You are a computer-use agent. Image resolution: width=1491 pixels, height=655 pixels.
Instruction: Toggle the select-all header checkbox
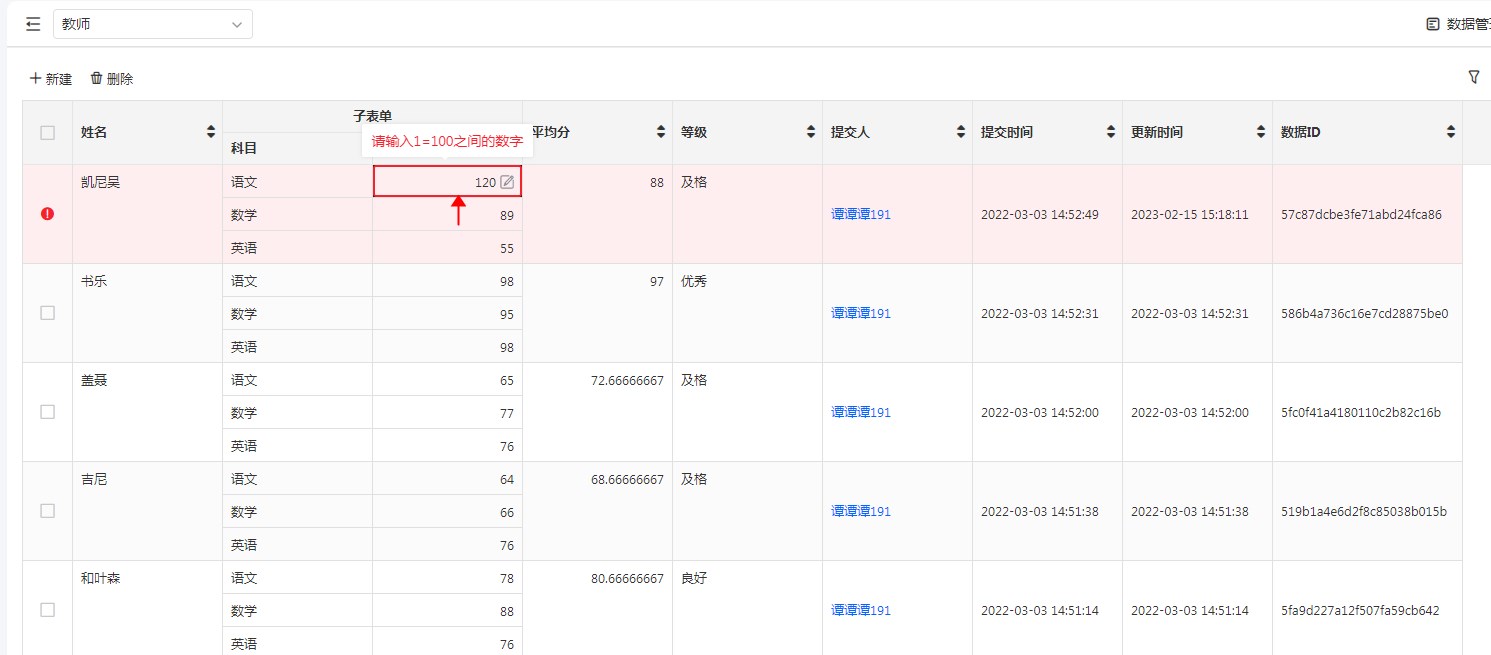coord(47,132)
